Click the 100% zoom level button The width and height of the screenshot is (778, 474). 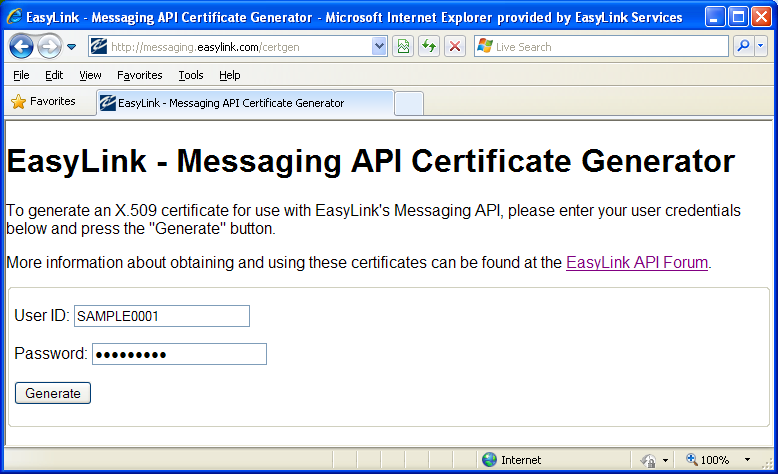click(707, 460)
